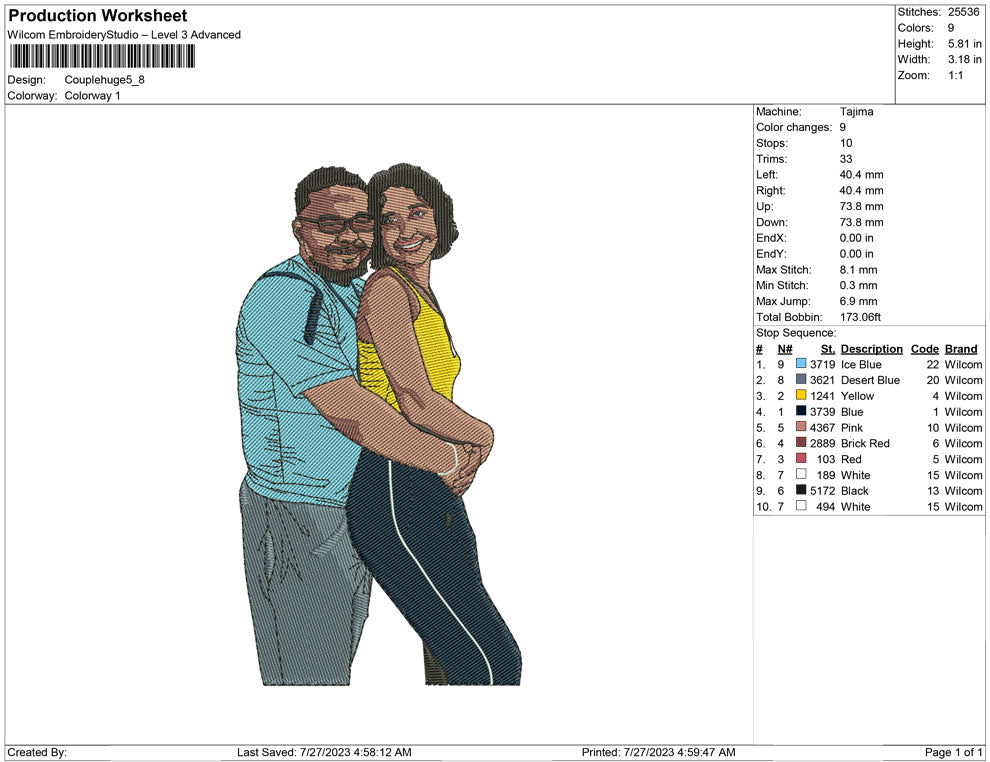The image size is (990, 762).
Task: Select the Pink thread swatch
Action: 801,427
